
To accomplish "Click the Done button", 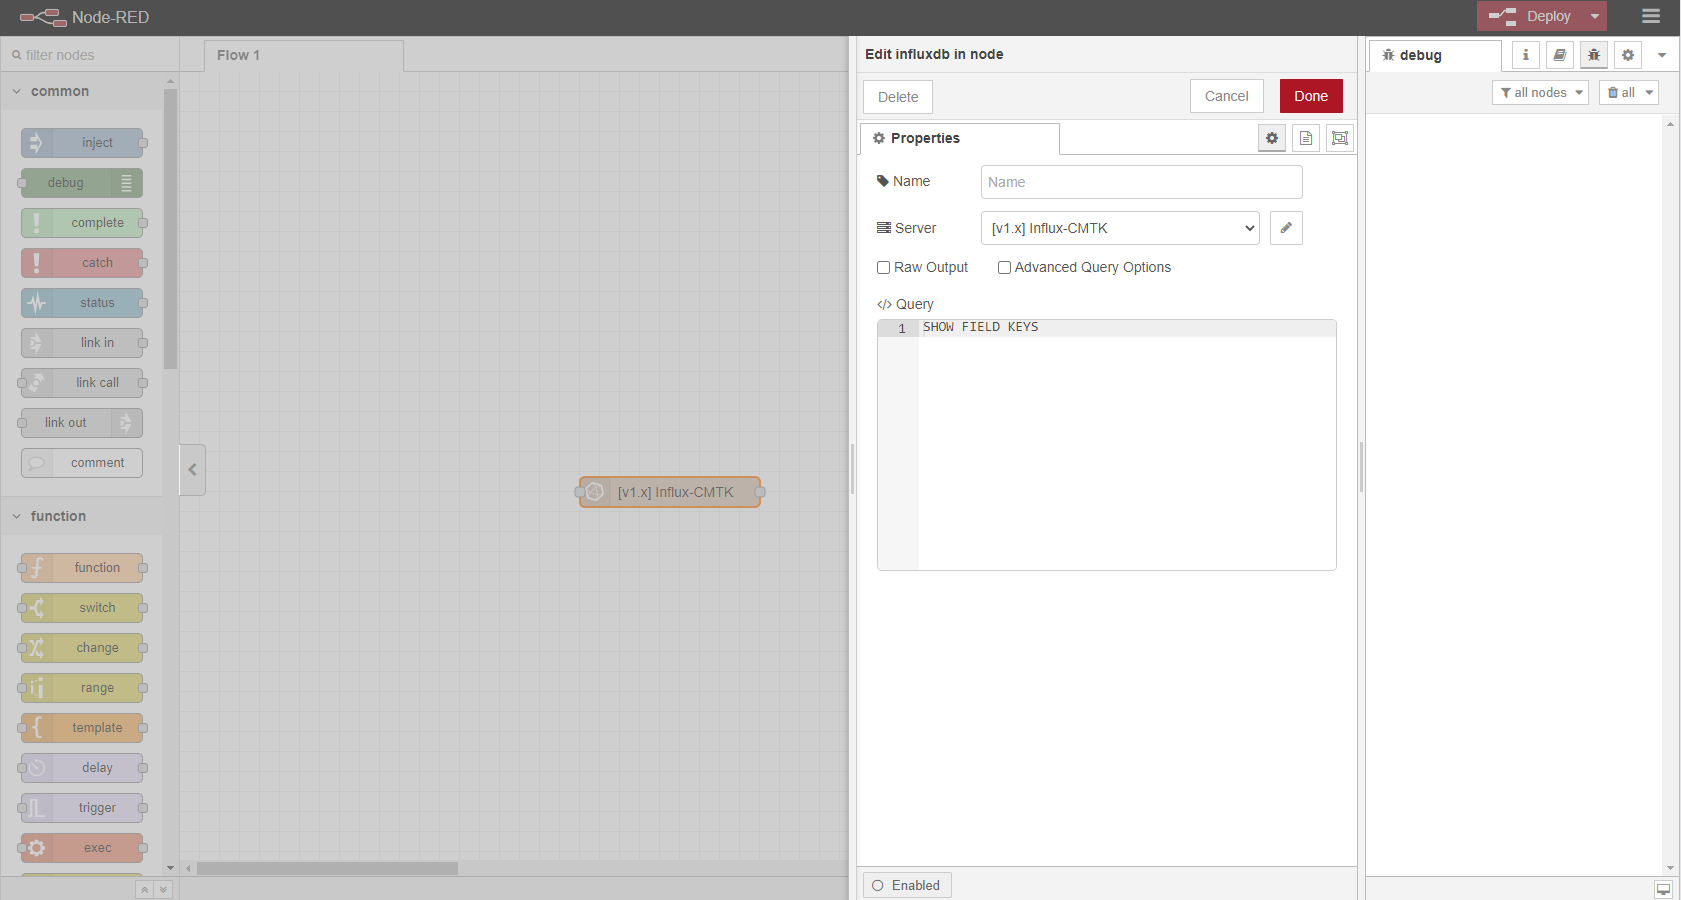I will (x=1310, y=96).
